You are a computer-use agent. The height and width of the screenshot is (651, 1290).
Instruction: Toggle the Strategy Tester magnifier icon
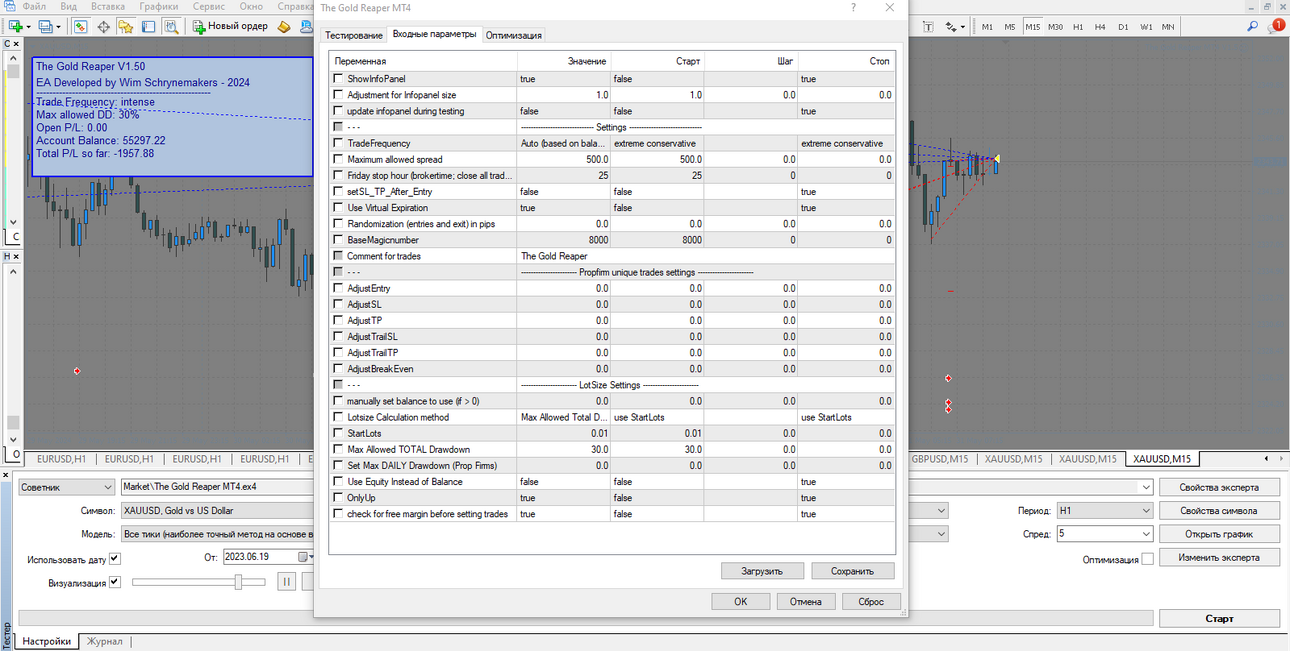[x=171, y=26]
